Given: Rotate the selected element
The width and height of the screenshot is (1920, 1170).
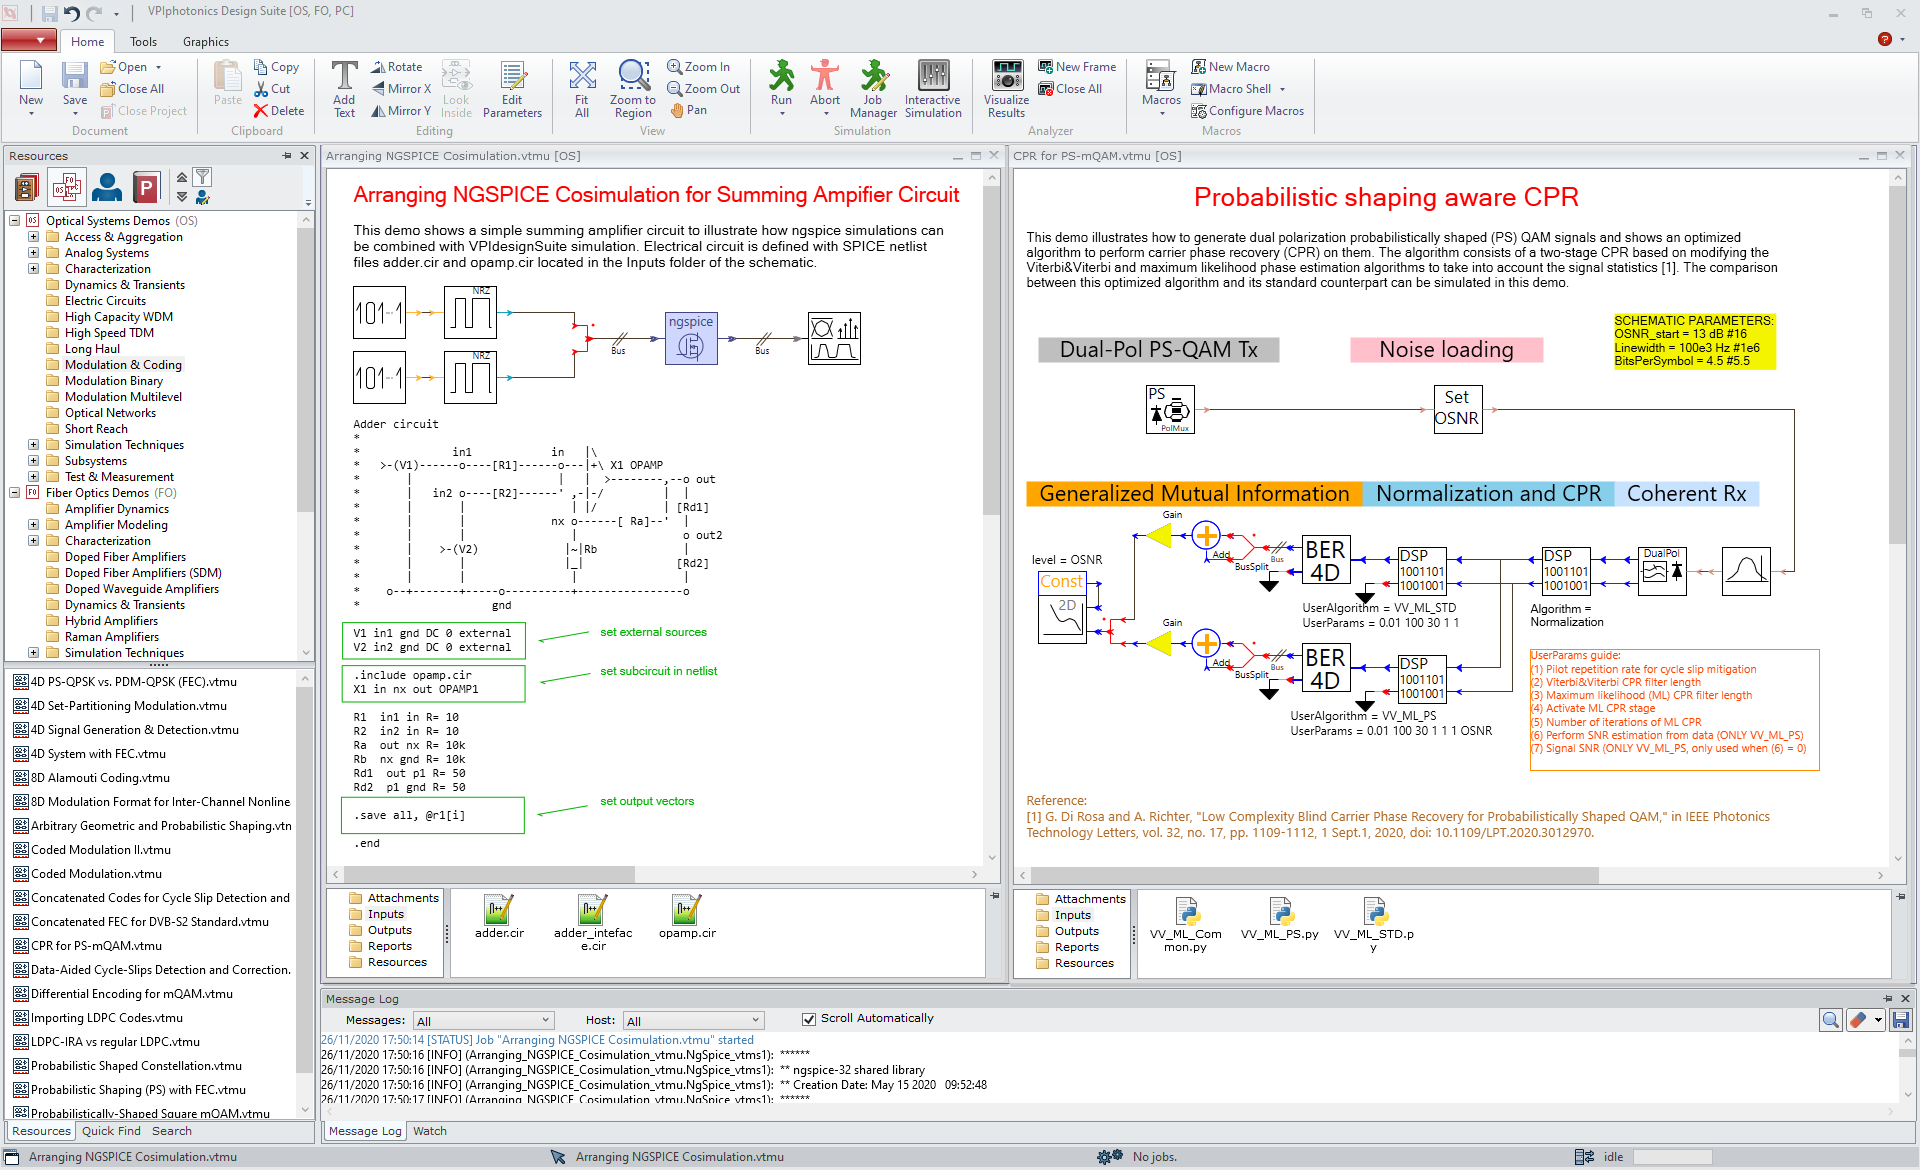Looking at the screenshot, I should (x=398, y=67).
